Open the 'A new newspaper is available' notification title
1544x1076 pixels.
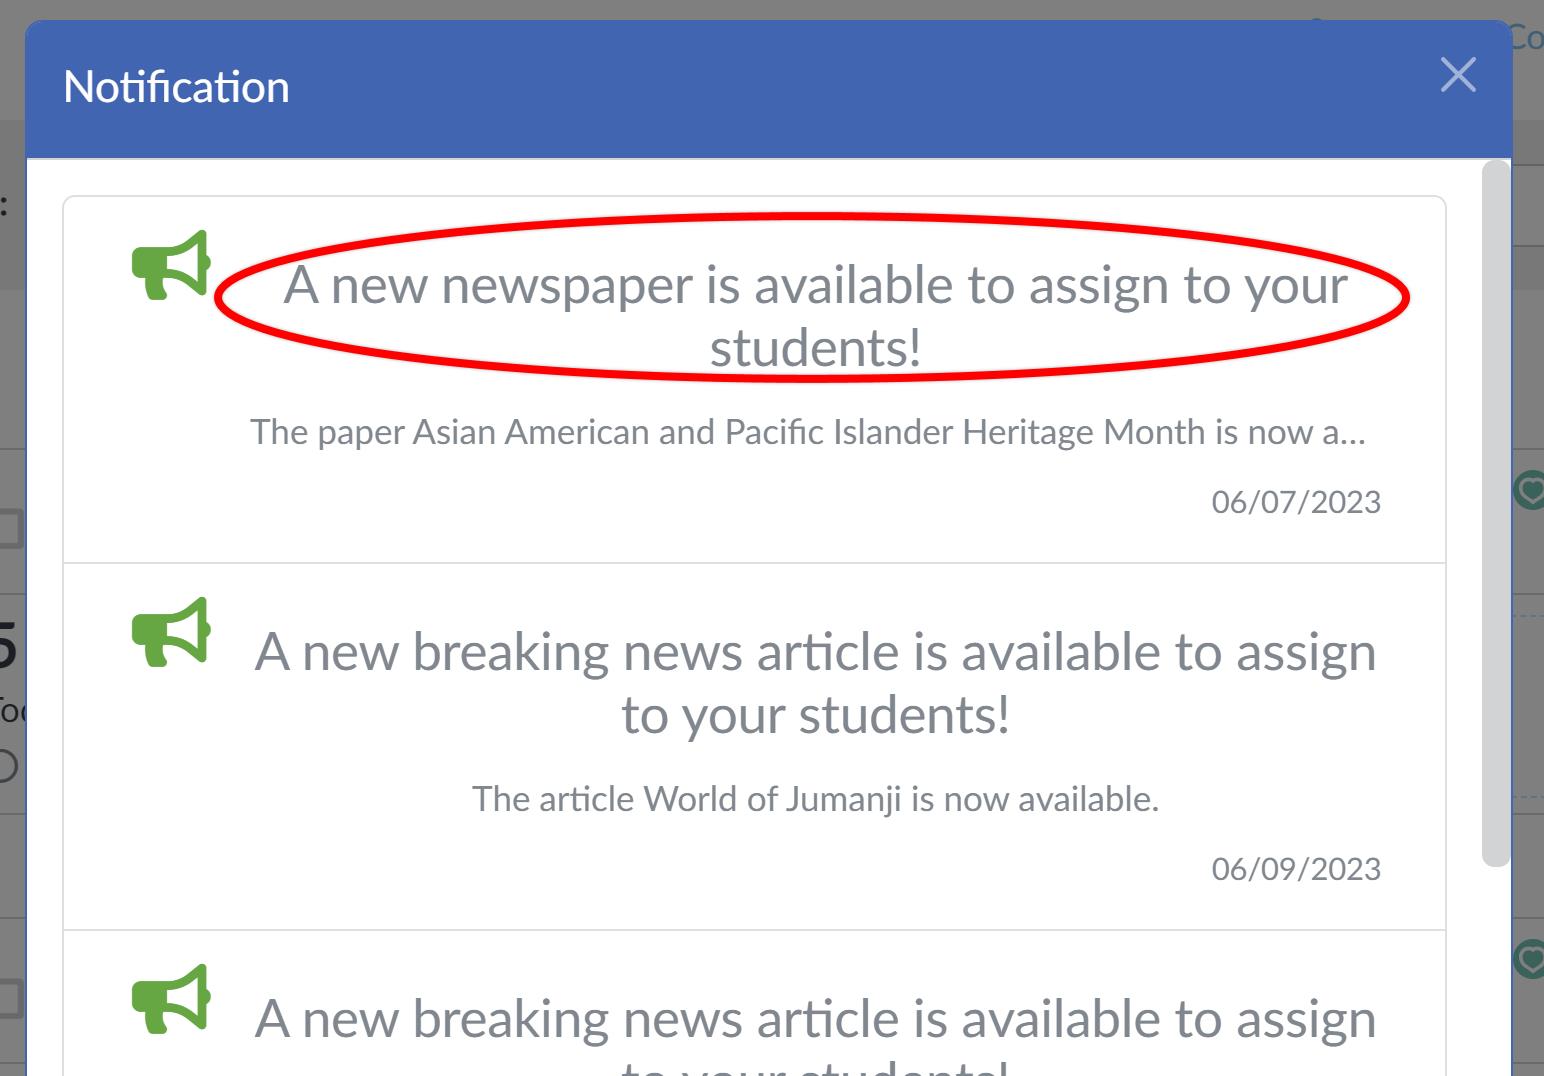click(815, 316)
